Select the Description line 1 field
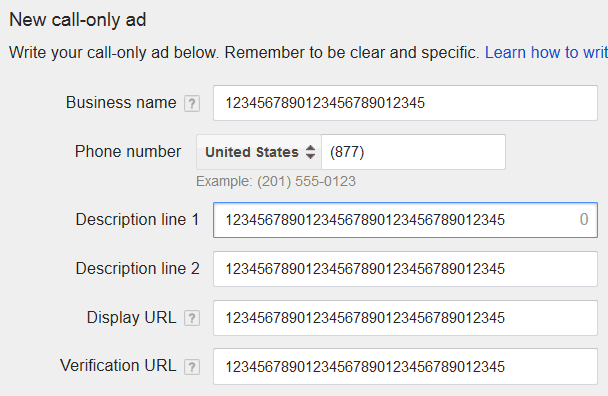 coord(405,220)
